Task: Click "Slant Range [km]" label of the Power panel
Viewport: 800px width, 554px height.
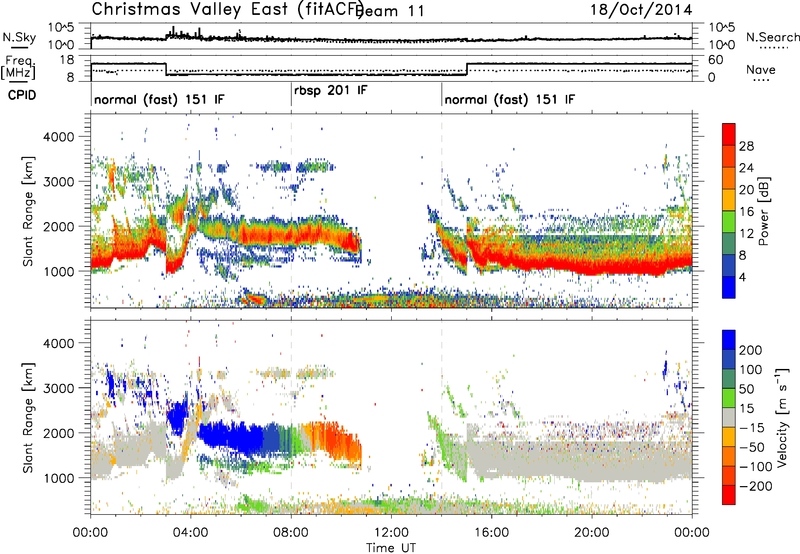Action: (28, 211)
